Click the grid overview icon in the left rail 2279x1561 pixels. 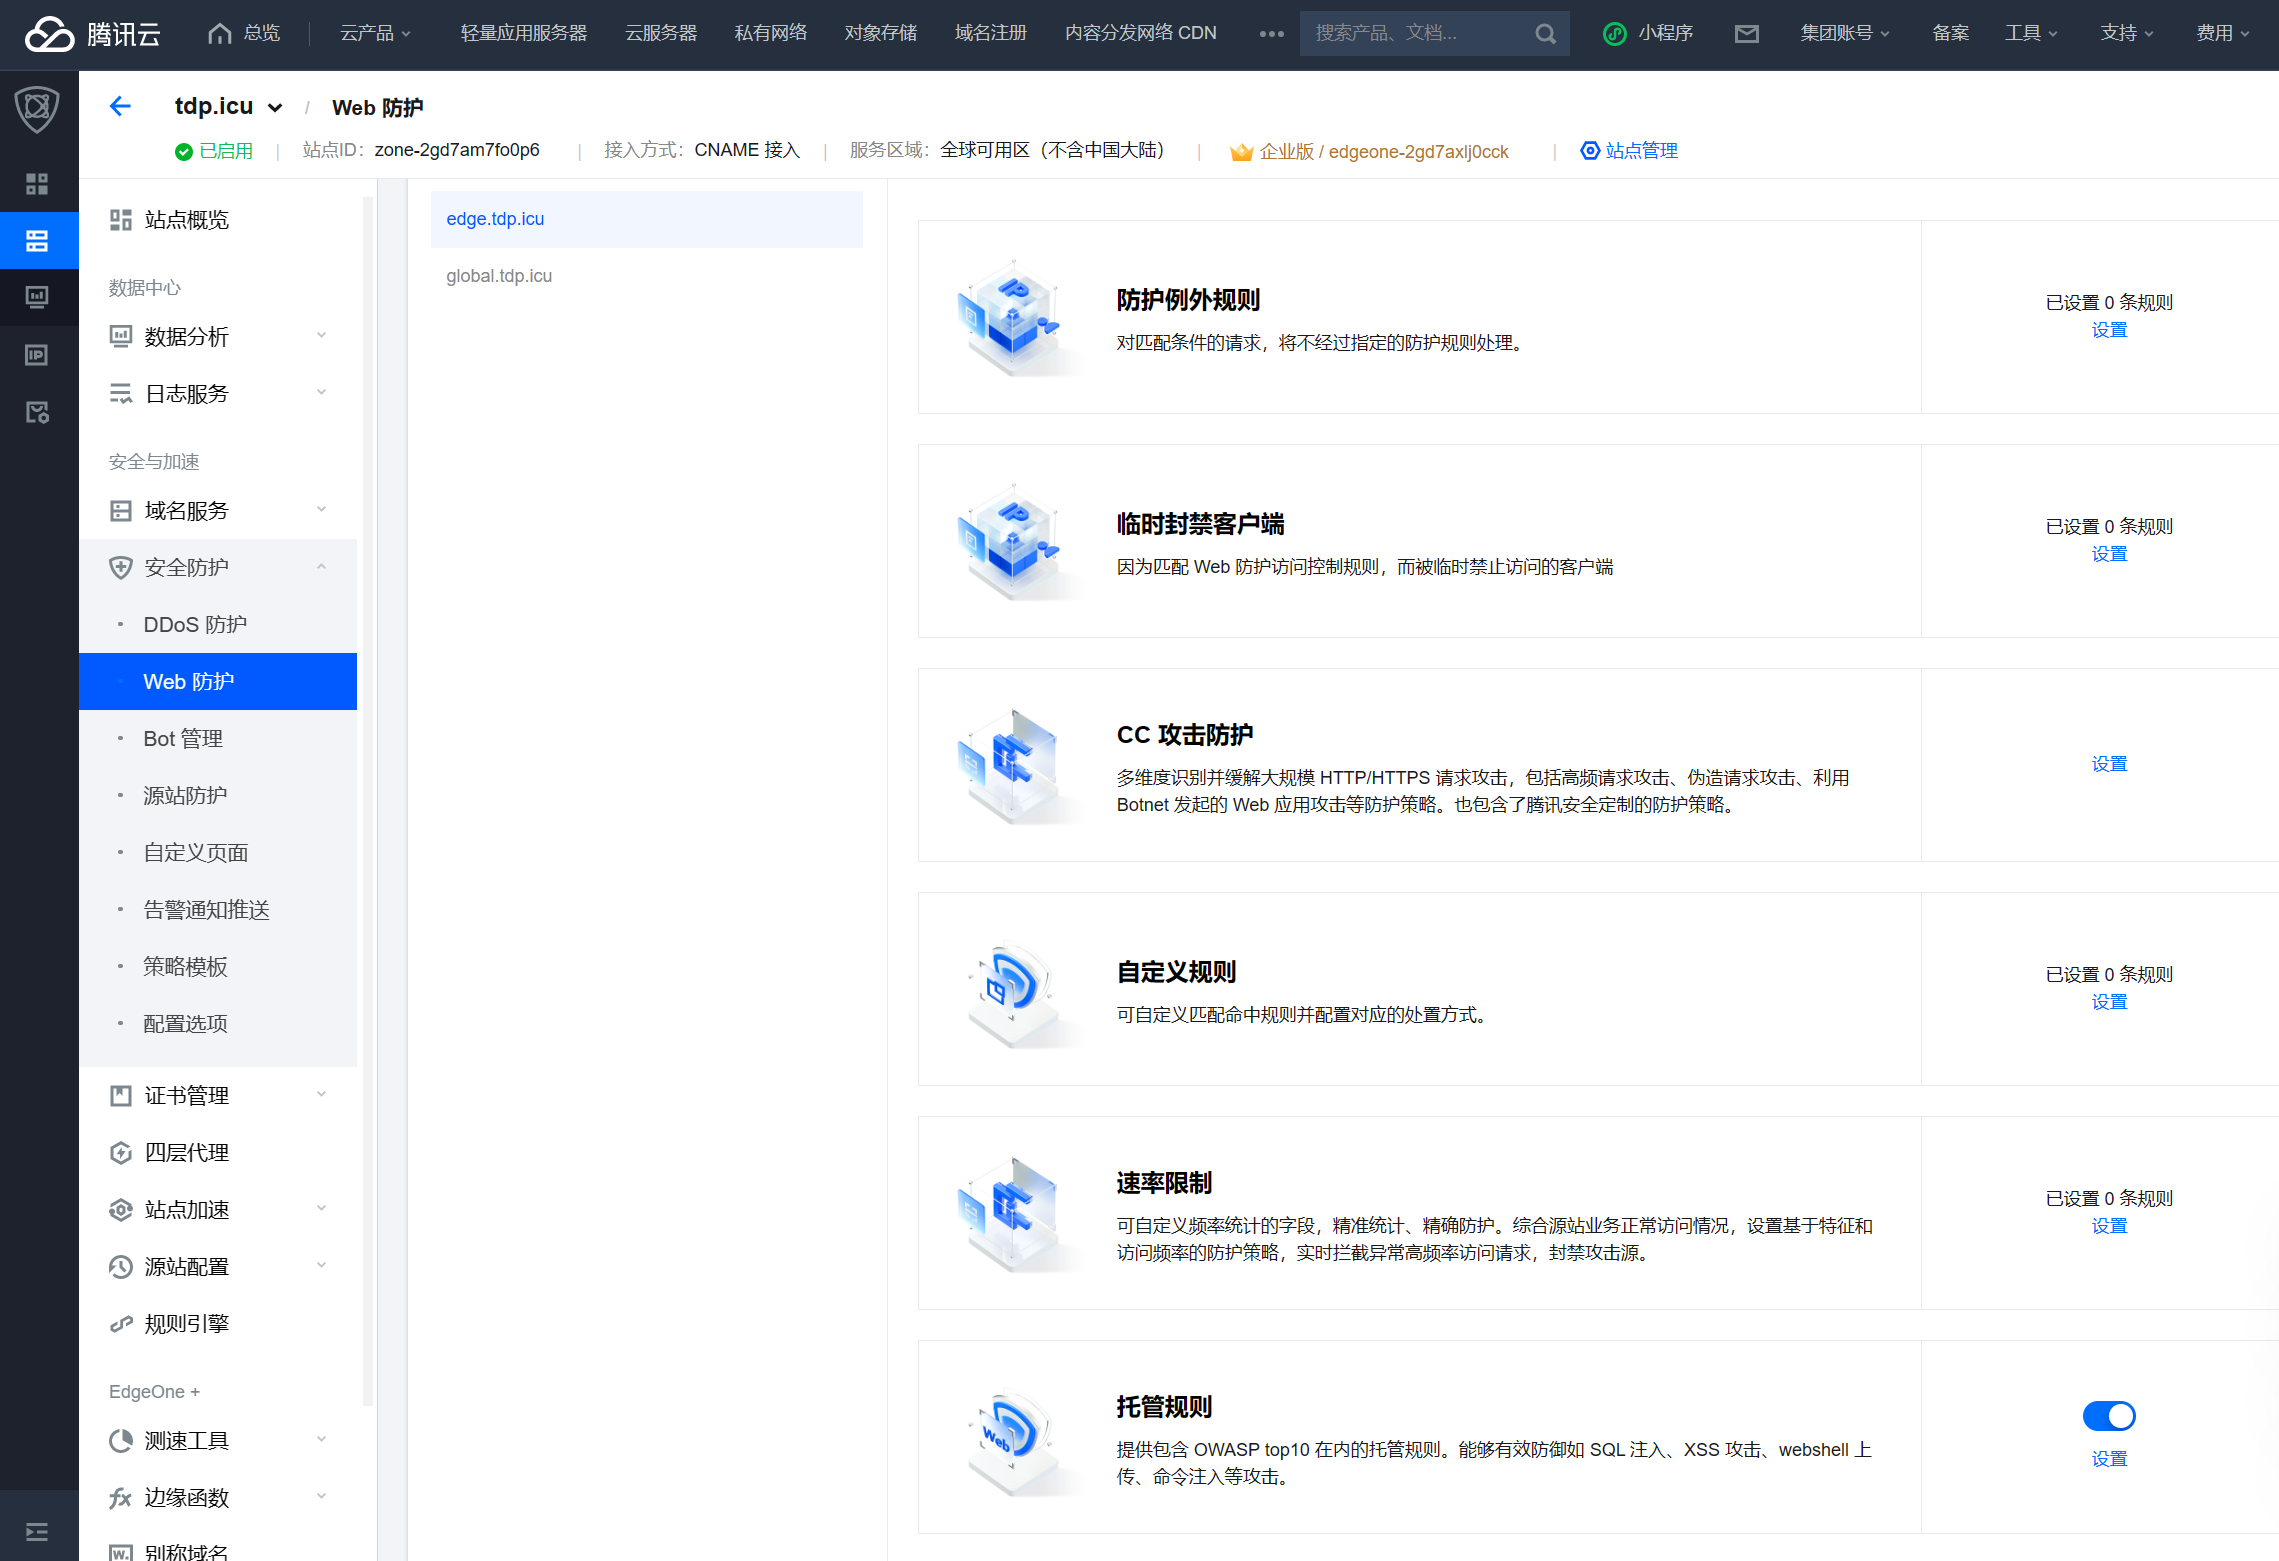(x=38, y=184)
